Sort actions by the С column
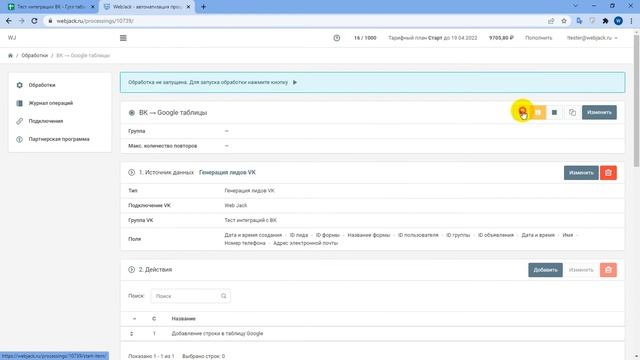 [x=154, y=319]
